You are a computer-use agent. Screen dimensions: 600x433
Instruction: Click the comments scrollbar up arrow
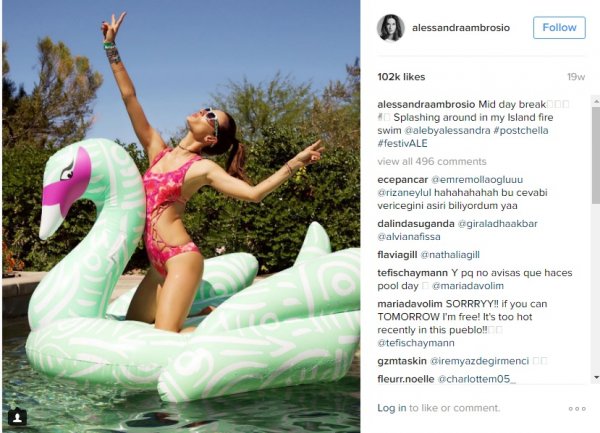pos(596,101)
